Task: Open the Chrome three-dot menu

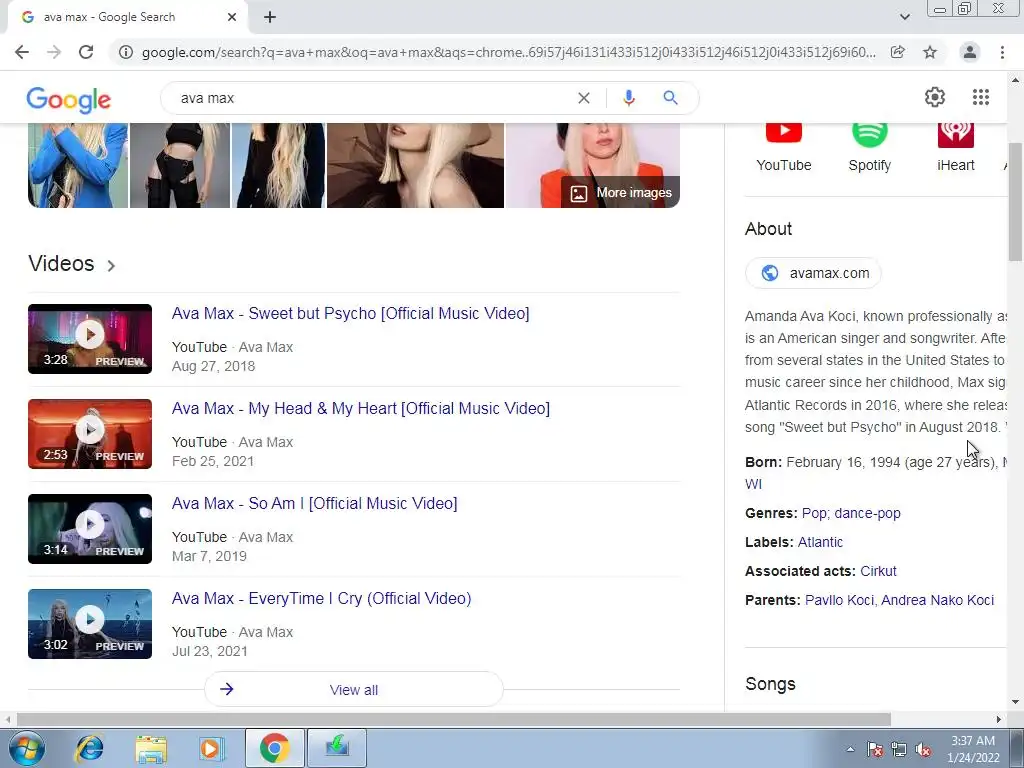Action: click(1002, 52)
